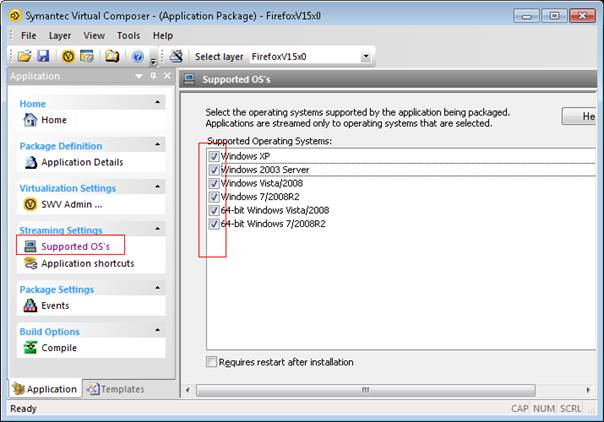
Task: Click the stacked folders toolbar icon
Action: pyautogui.click(x=112, y=56)
